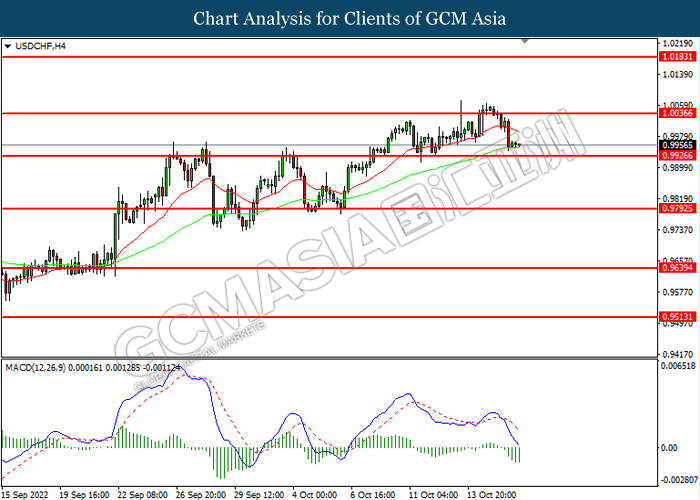Click the 1.01390 price scale value

click(678, 74)
